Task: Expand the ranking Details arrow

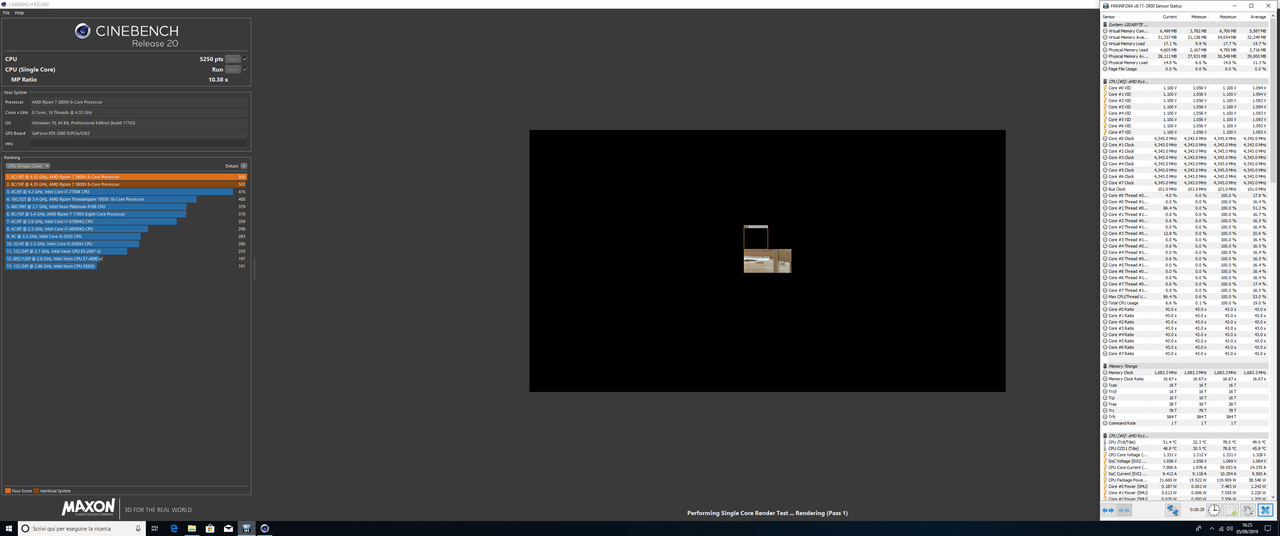Action: click(244, 166)
